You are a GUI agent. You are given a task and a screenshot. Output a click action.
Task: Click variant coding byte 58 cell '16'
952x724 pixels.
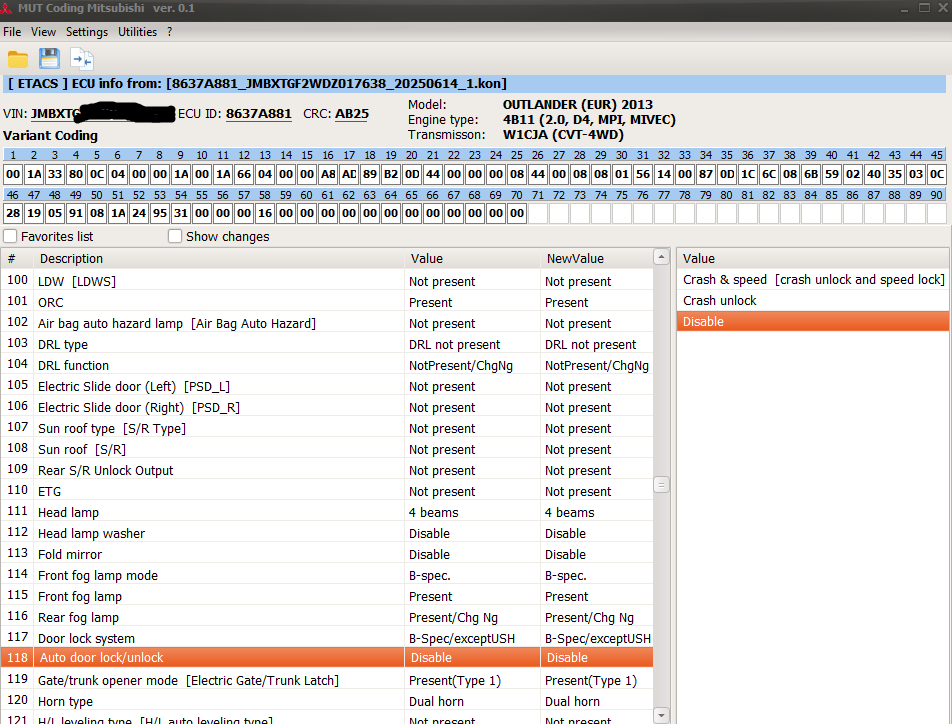265,213
